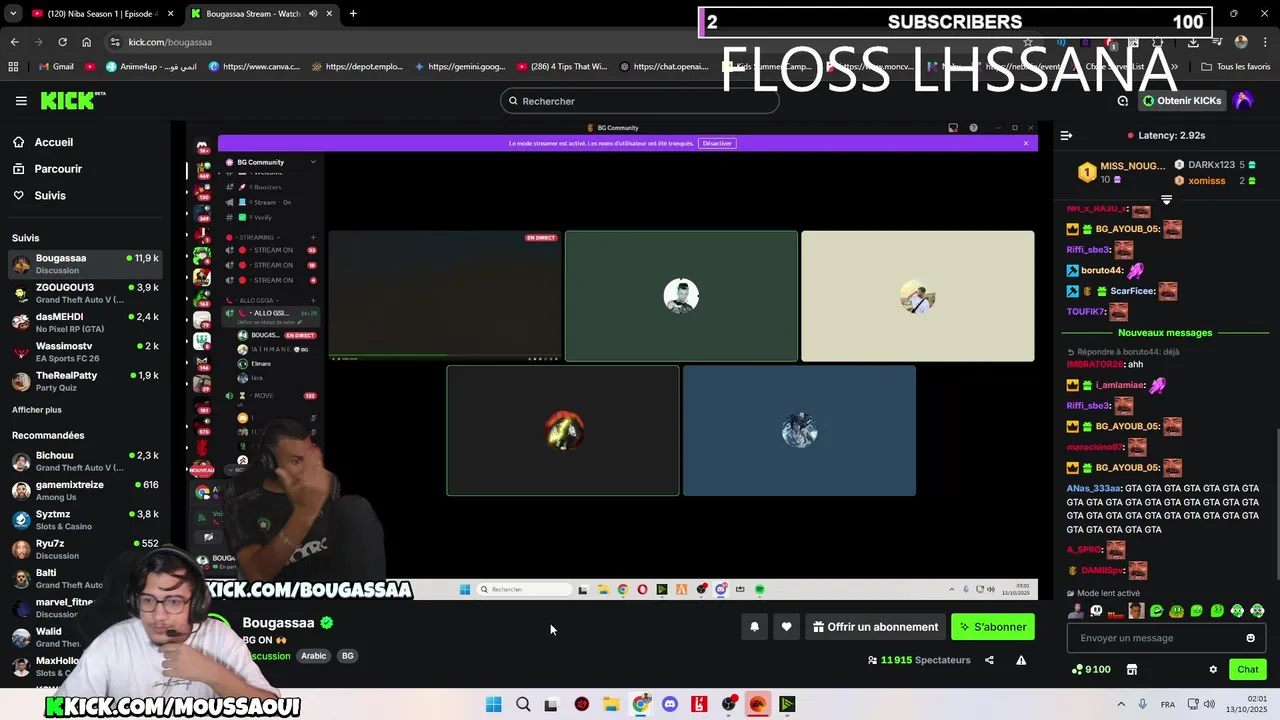Open Windows taskbar search
The image size is (1280, 720).
[523, 704]
